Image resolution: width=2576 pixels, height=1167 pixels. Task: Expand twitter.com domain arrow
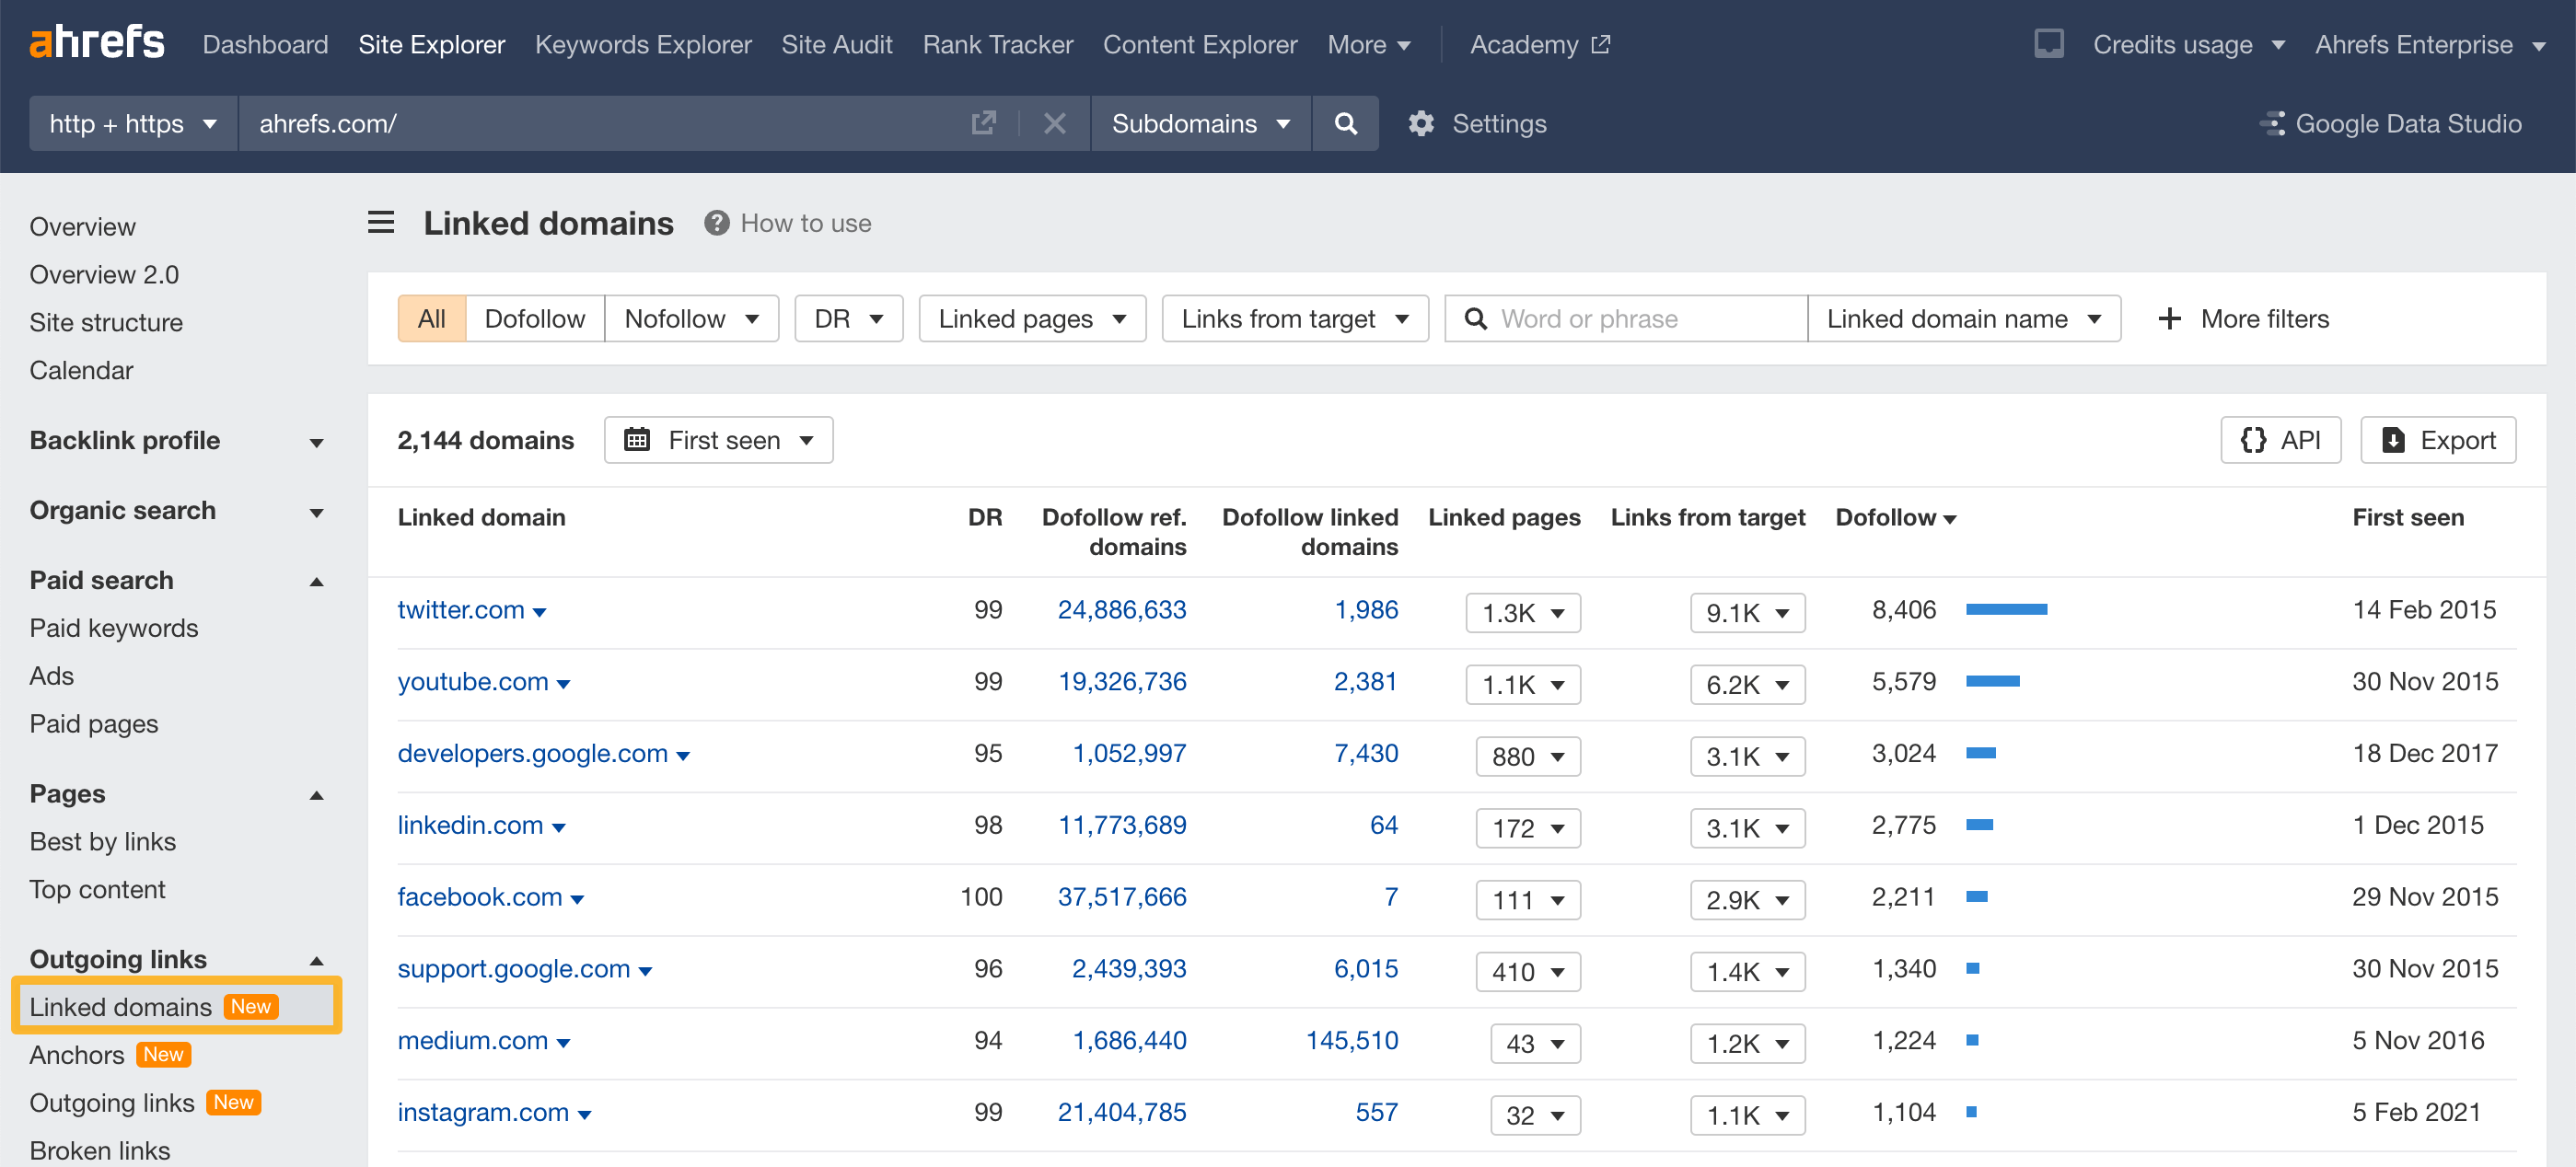(x=540, y=613)
